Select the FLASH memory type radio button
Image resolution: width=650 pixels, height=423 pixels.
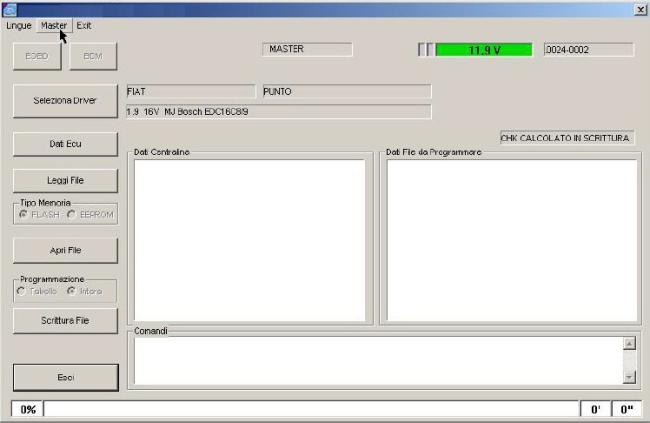click(23, 214)
